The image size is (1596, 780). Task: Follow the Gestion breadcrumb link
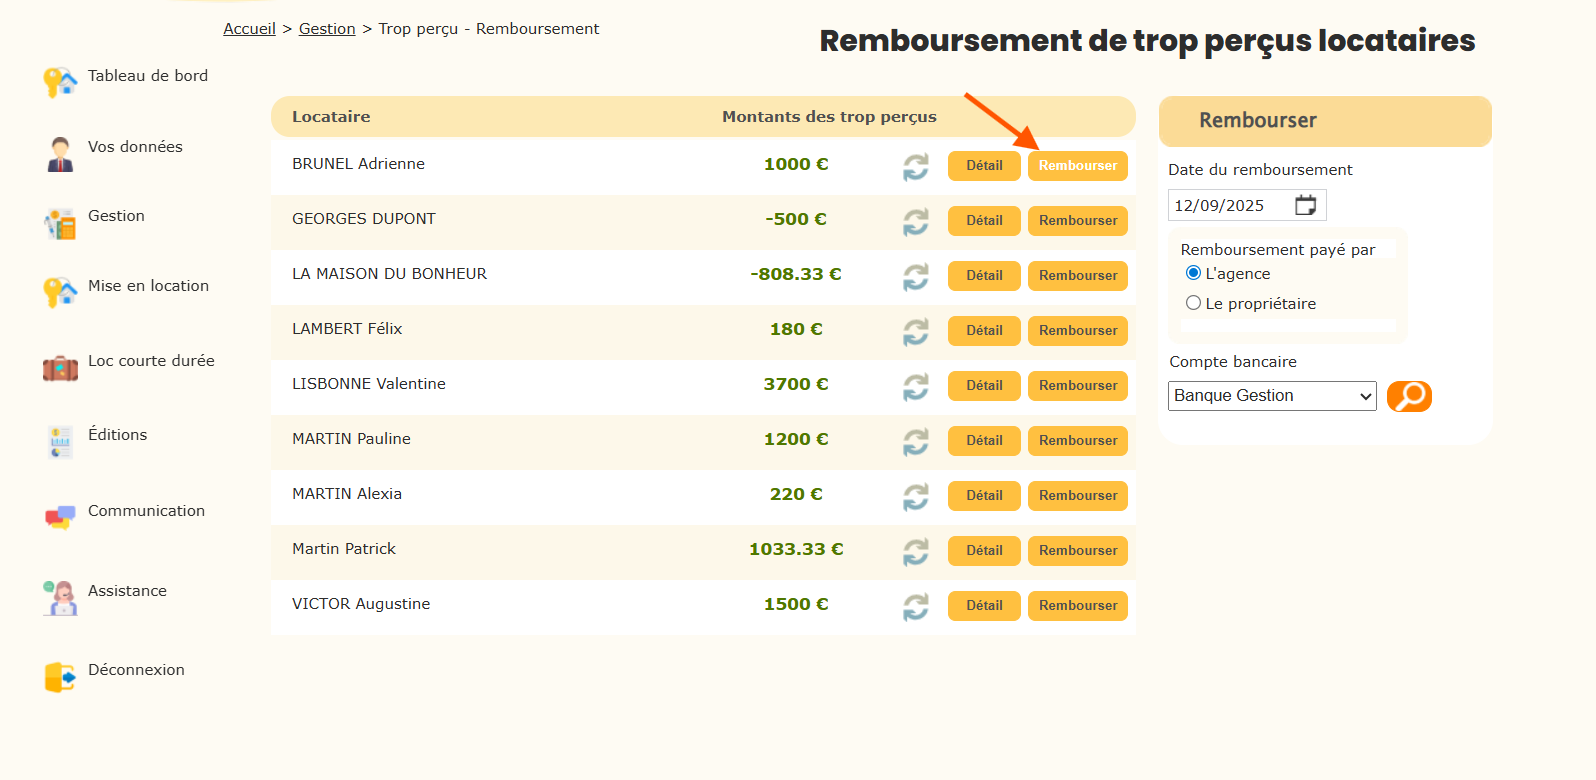(x=327, y=29)
